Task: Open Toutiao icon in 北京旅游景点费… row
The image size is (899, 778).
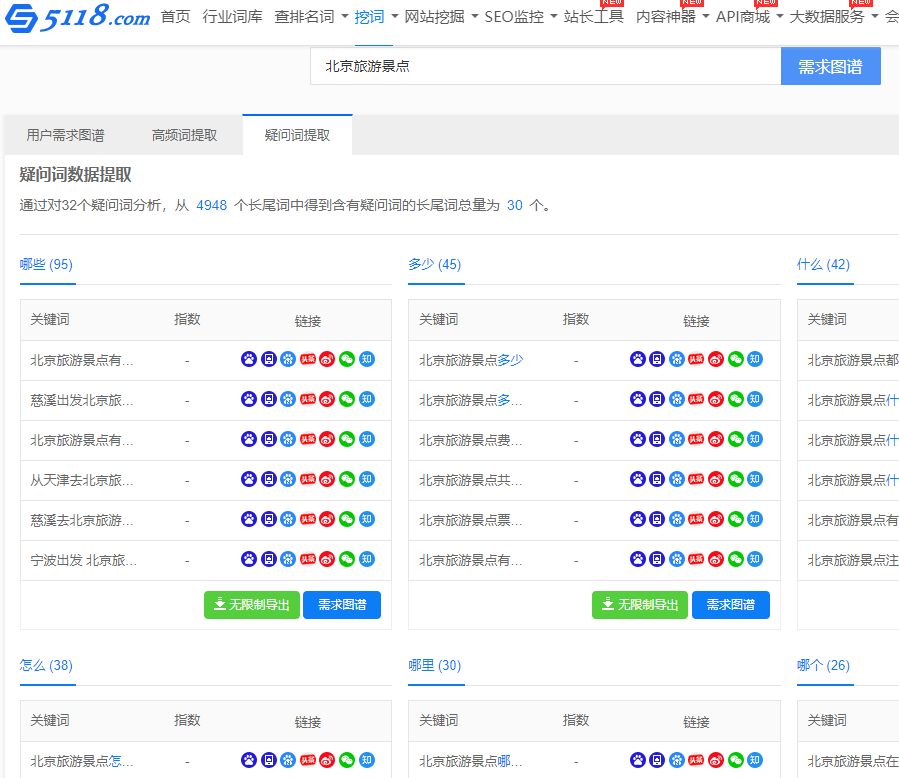Action: [697, 439]
